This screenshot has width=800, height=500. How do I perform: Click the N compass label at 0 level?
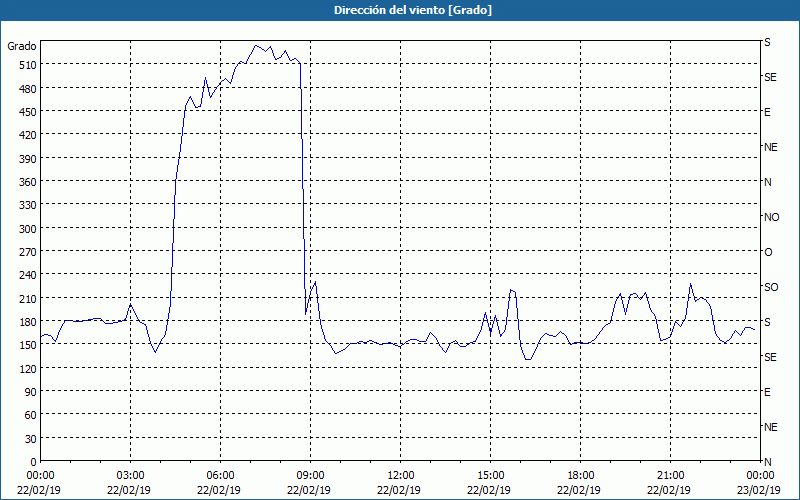(768, 462)
